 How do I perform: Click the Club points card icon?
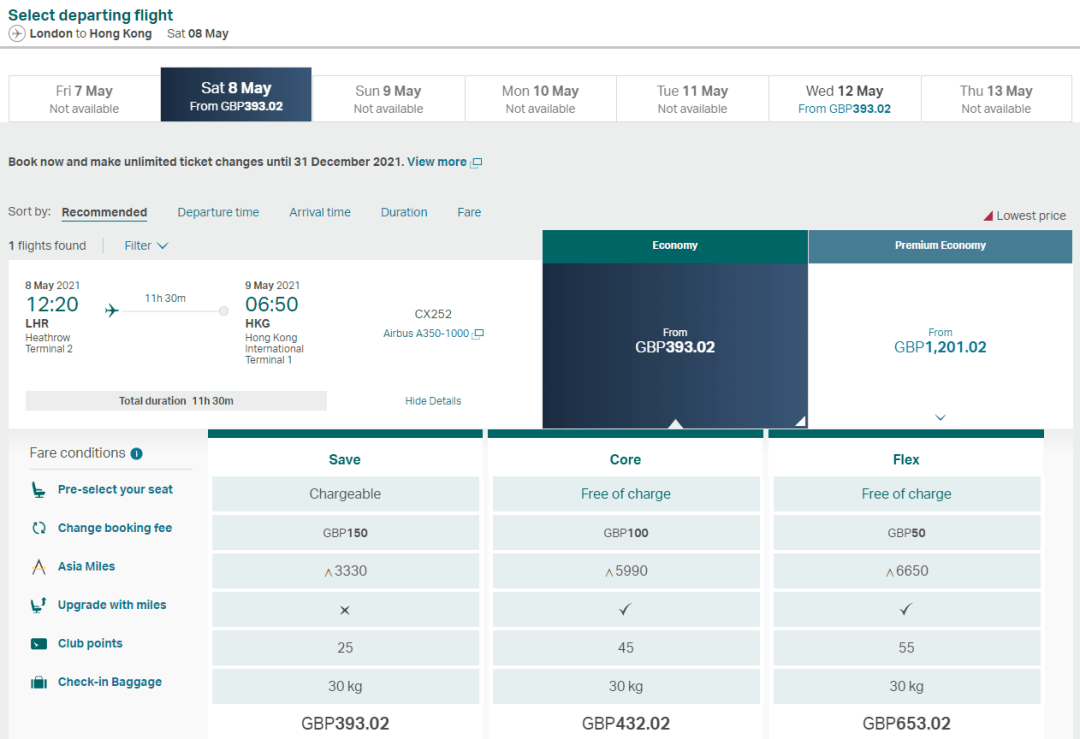point(39,644)
